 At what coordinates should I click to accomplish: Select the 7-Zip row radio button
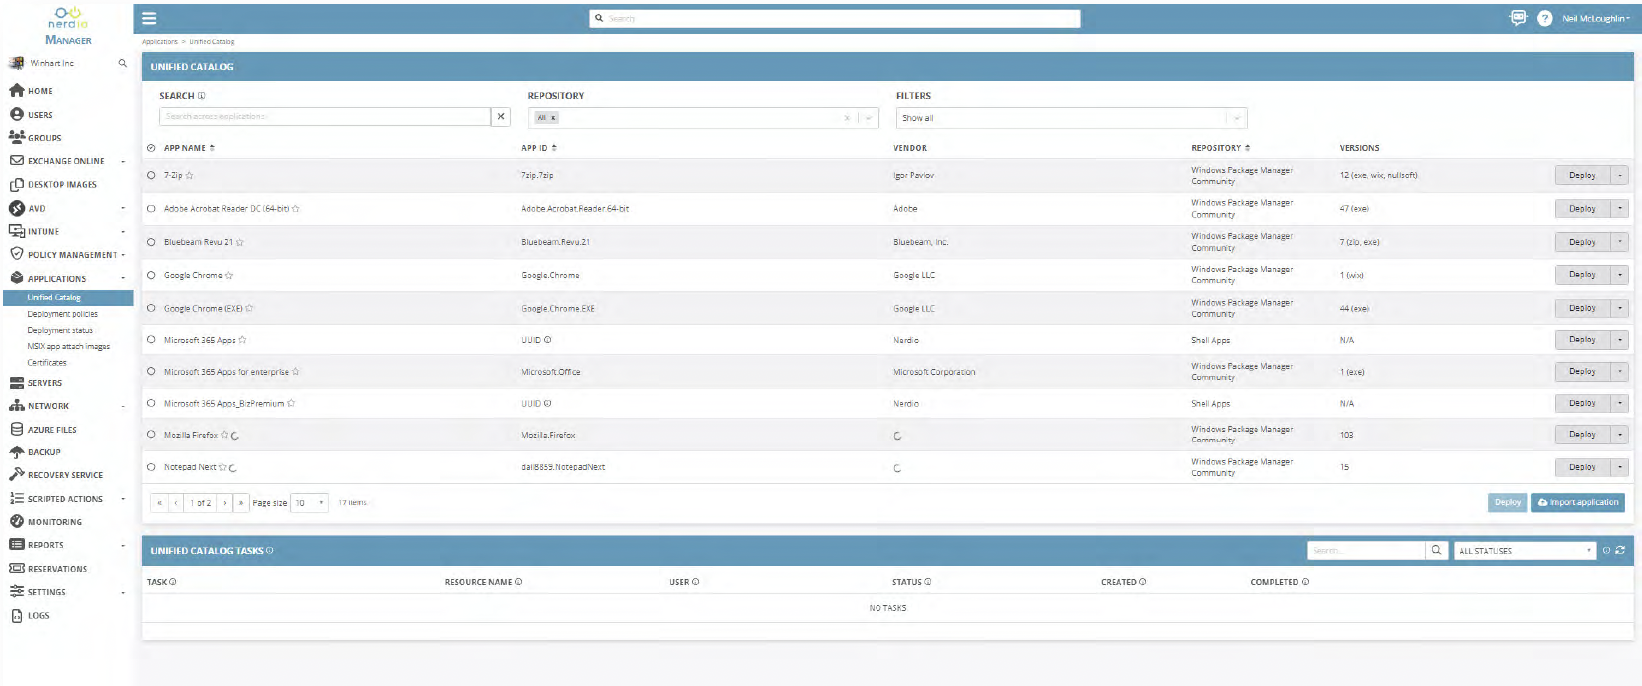[151, 175]
